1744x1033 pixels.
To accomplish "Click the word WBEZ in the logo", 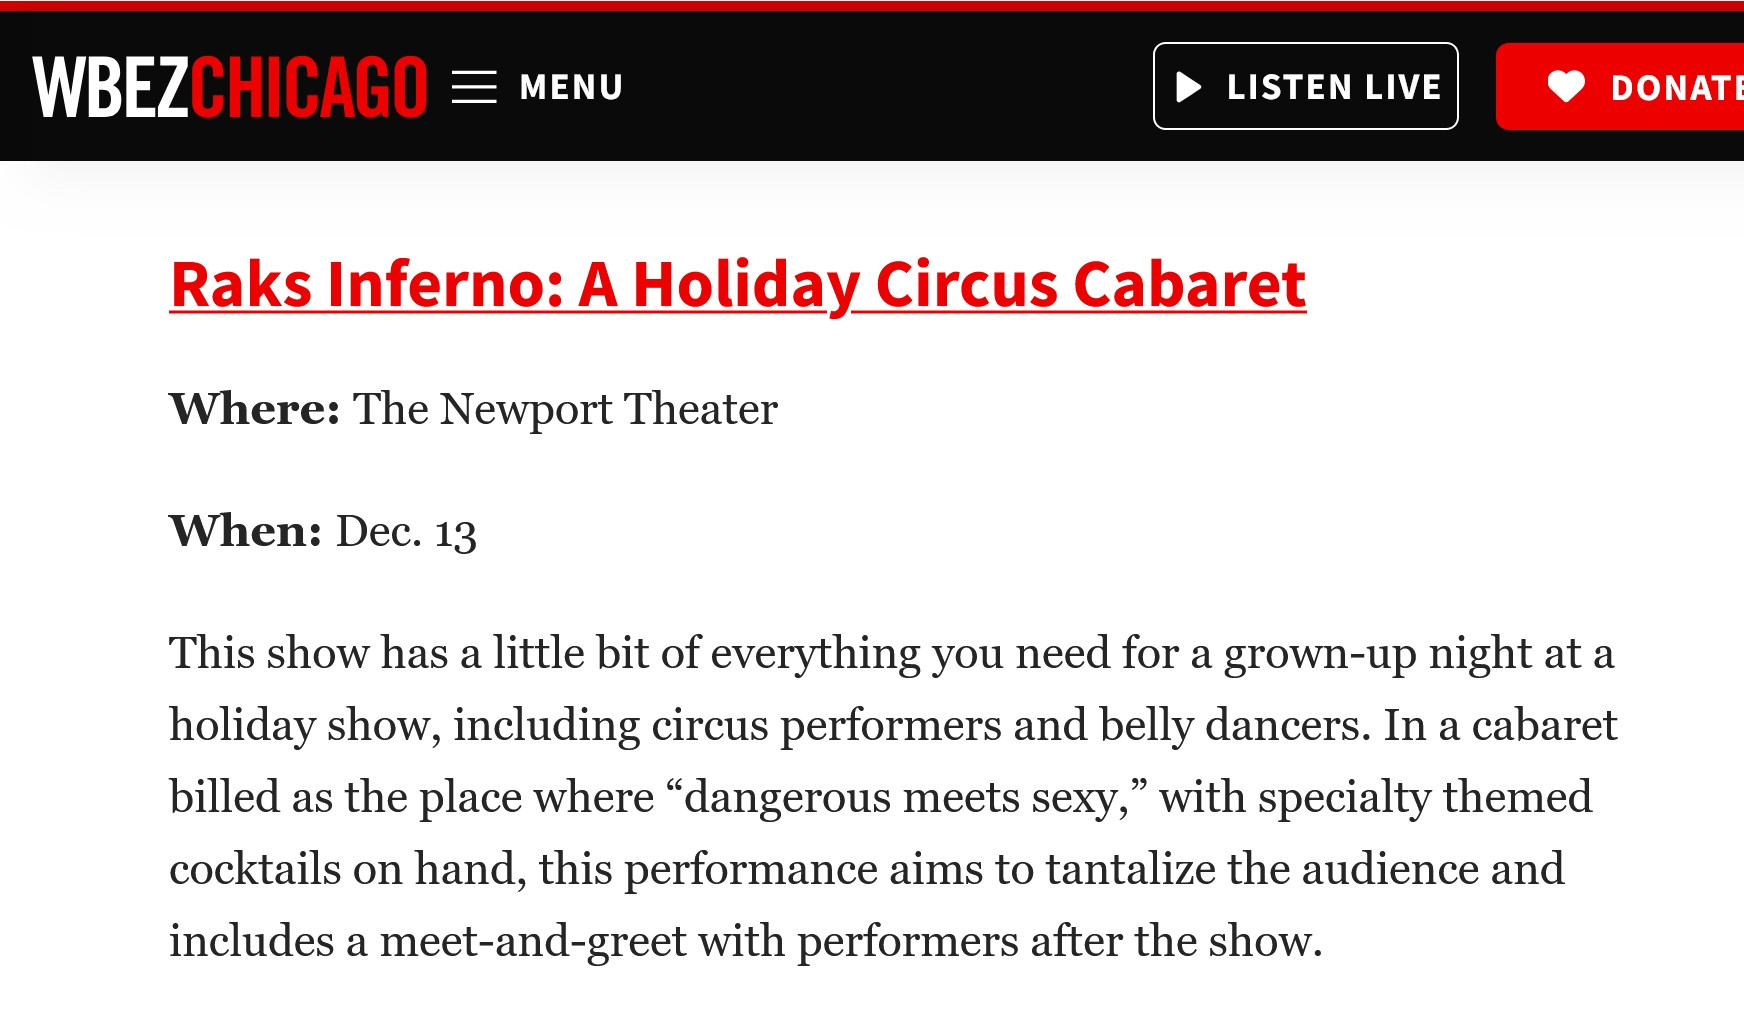I will (110, 87).
